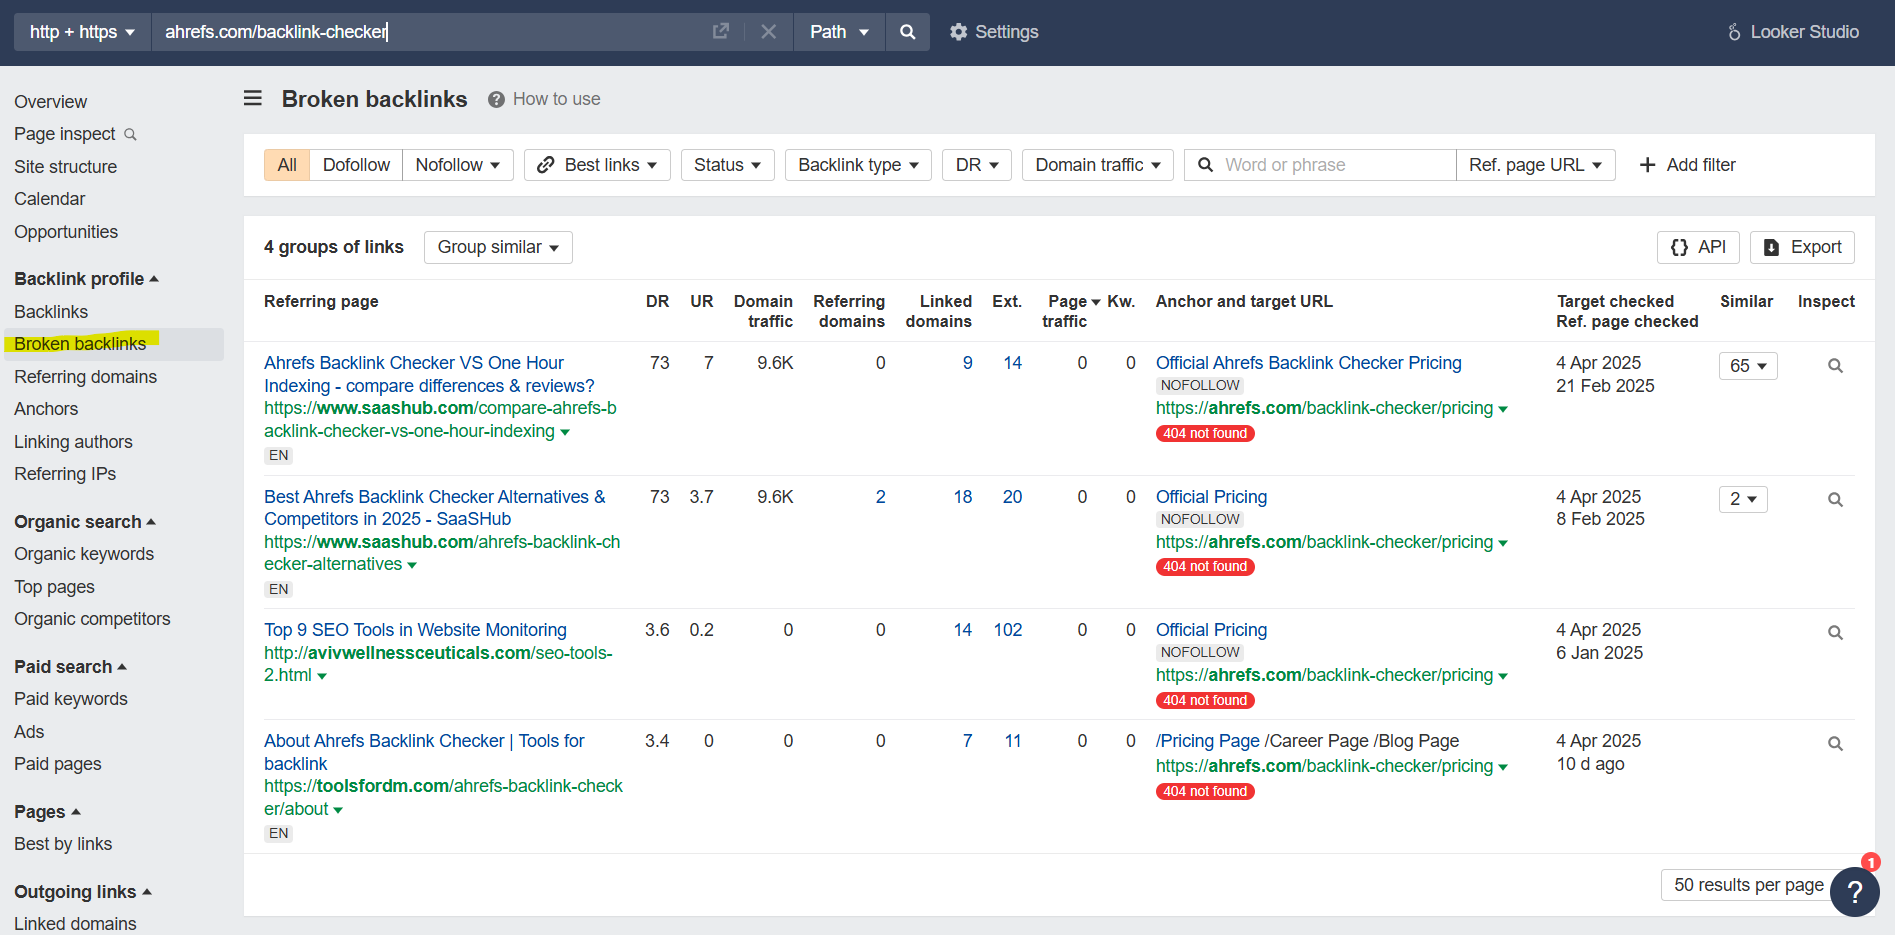Open the Nofollow filter dropdown
This screenshot has width=1895, height=935.
coord(458,165)
